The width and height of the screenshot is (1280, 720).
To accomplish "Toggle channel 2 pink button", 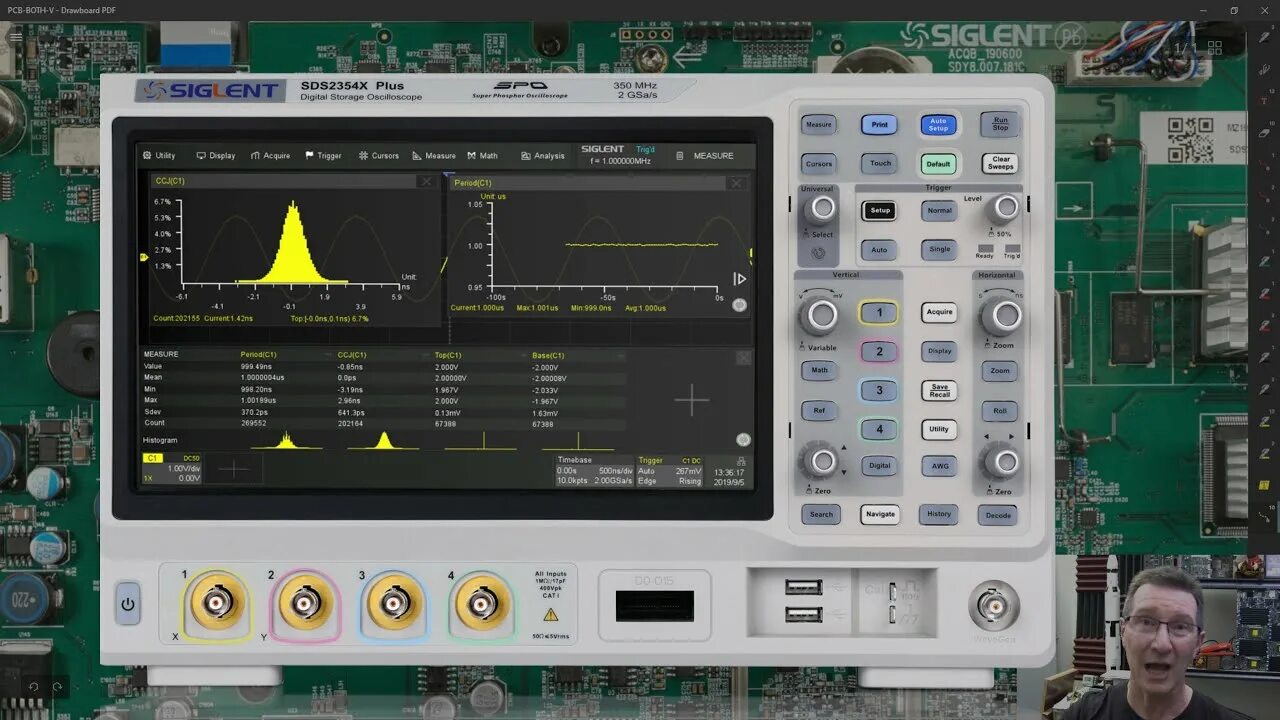I will pos(879,352).
